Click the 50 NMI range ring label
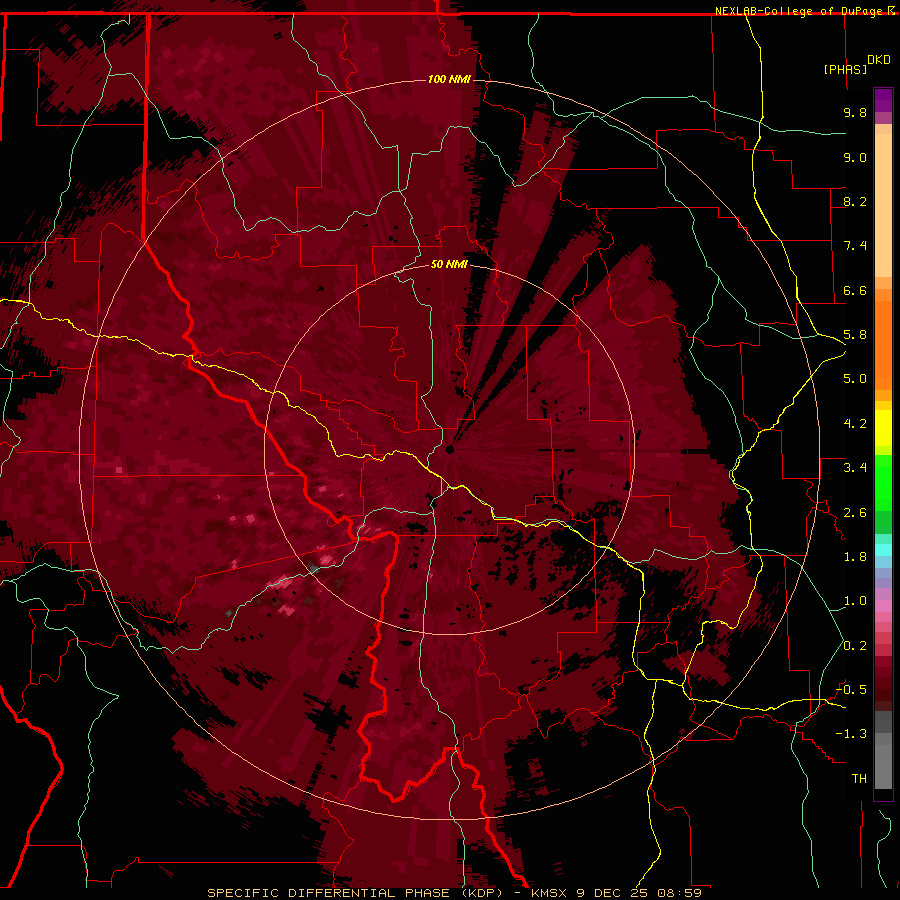The height and width of the screenshot is (900, 900). click(449, 264)
